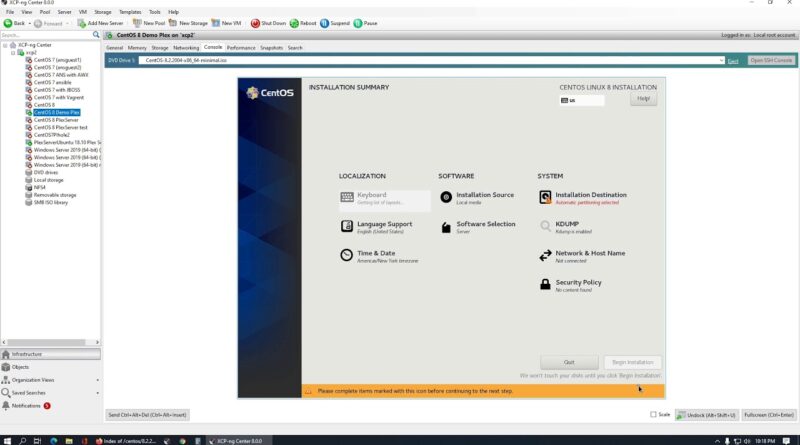Select PlexServerUbuntu 18.10 VM
This screenshot has height=445, width=800.
67,142
